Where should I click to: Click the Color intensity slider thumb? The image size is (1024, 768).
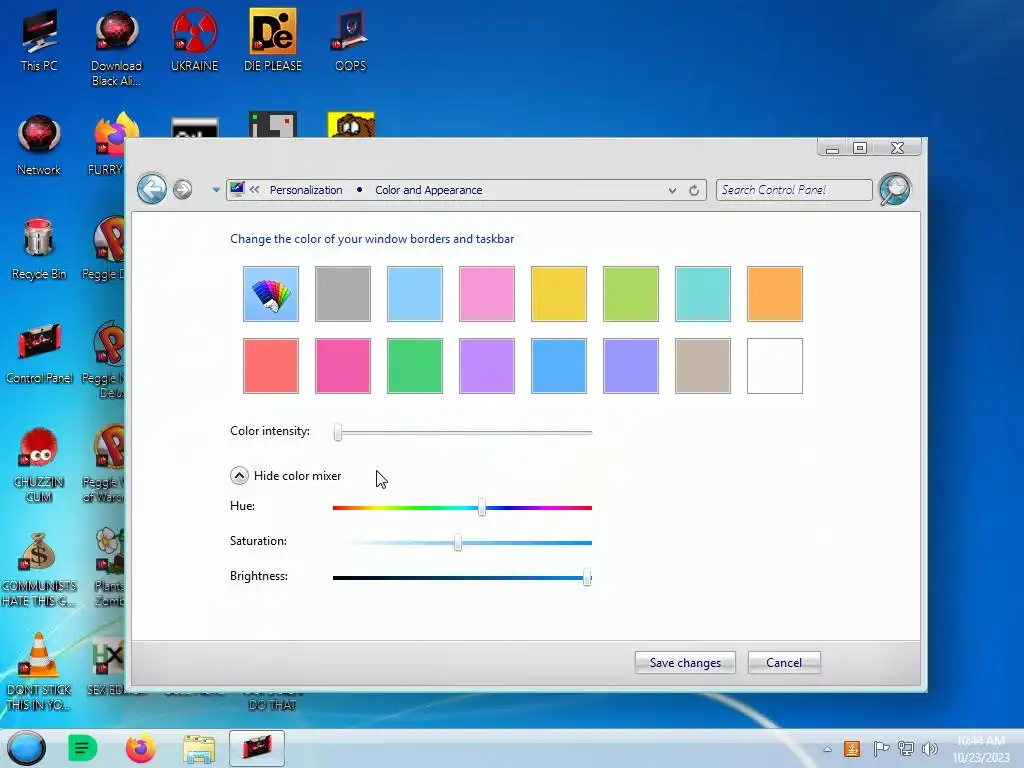pyautogui.click(x=338, y=432)
